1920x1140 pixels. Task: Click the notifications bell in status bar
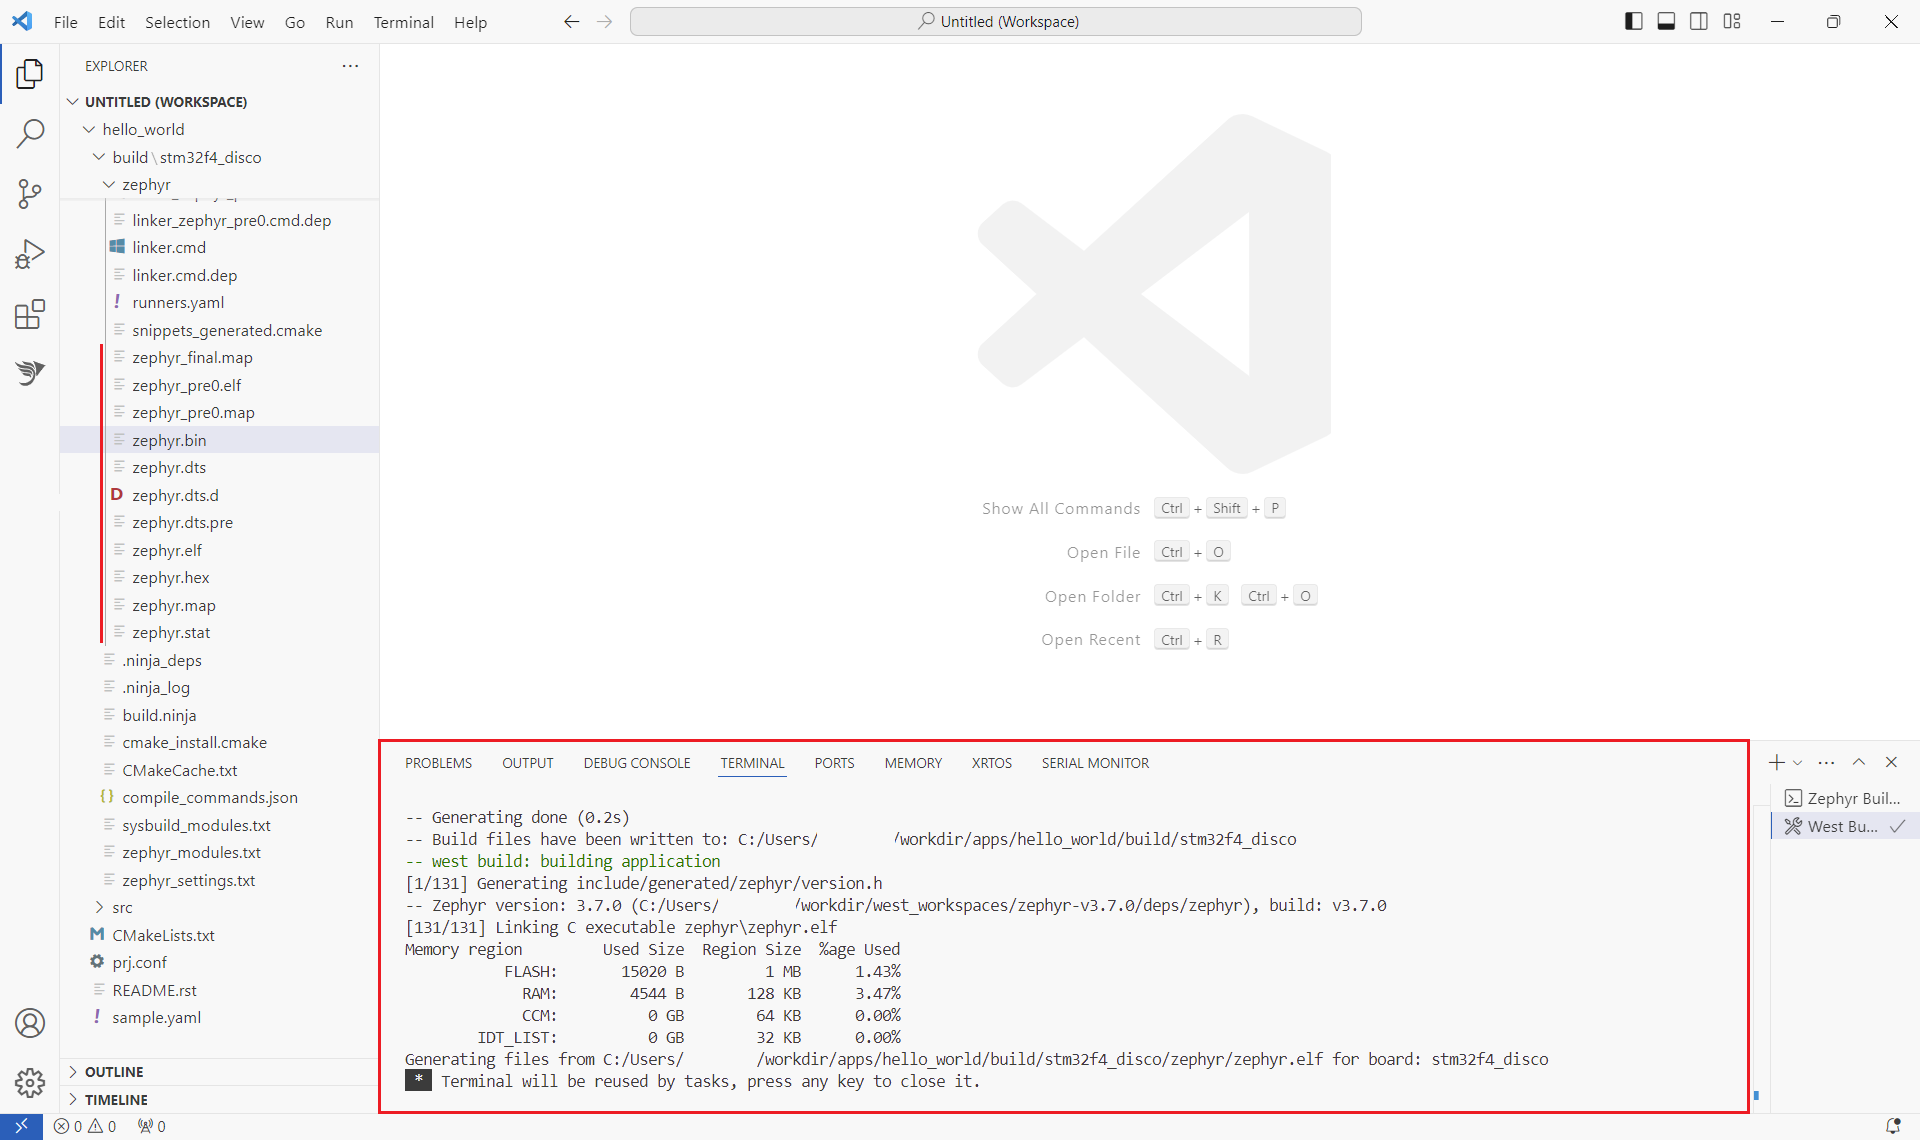tap(1892, 1126)
